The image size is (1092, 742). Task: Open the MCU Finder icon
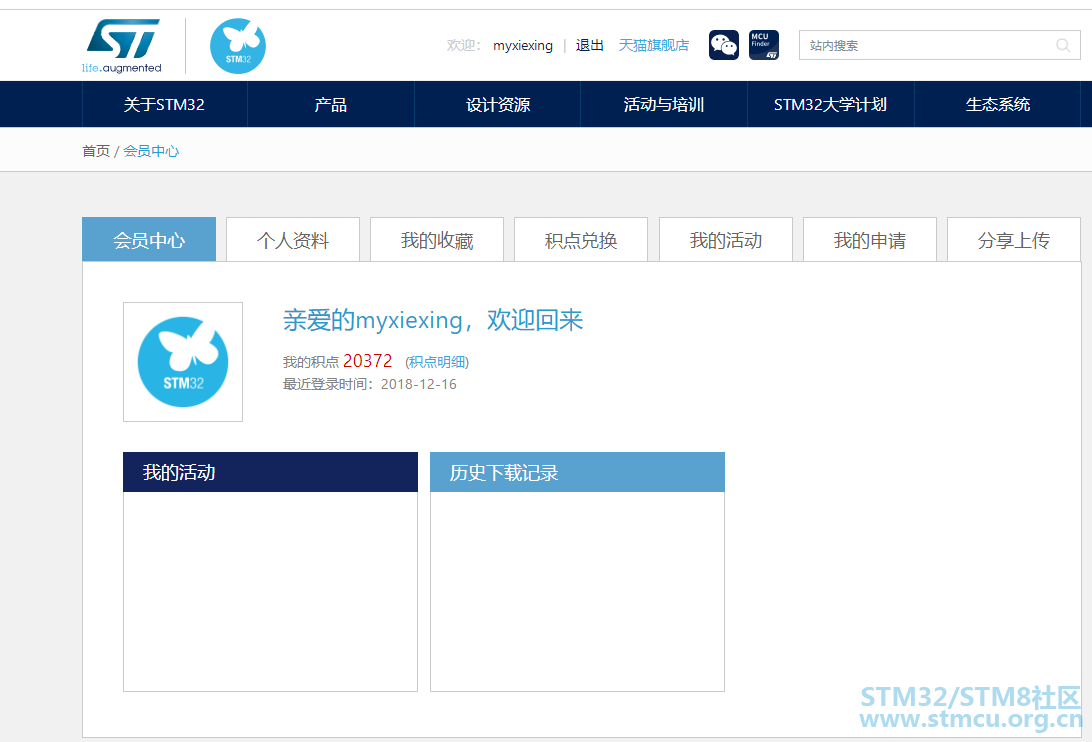(763, 45)
